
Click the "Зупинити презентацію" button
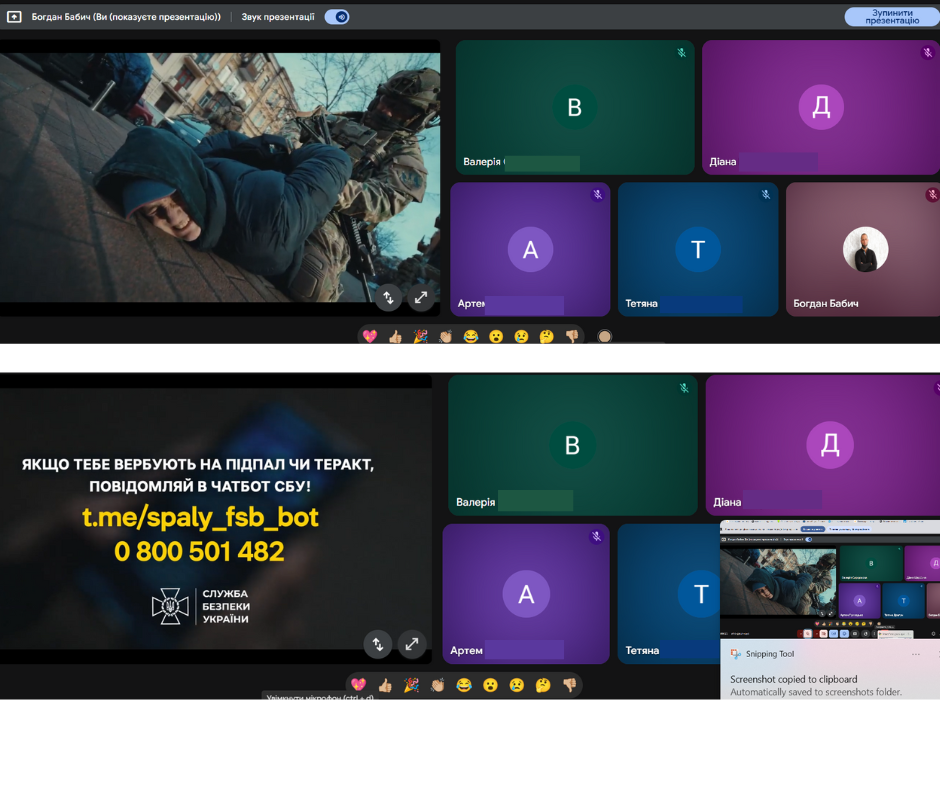(891, 17)
